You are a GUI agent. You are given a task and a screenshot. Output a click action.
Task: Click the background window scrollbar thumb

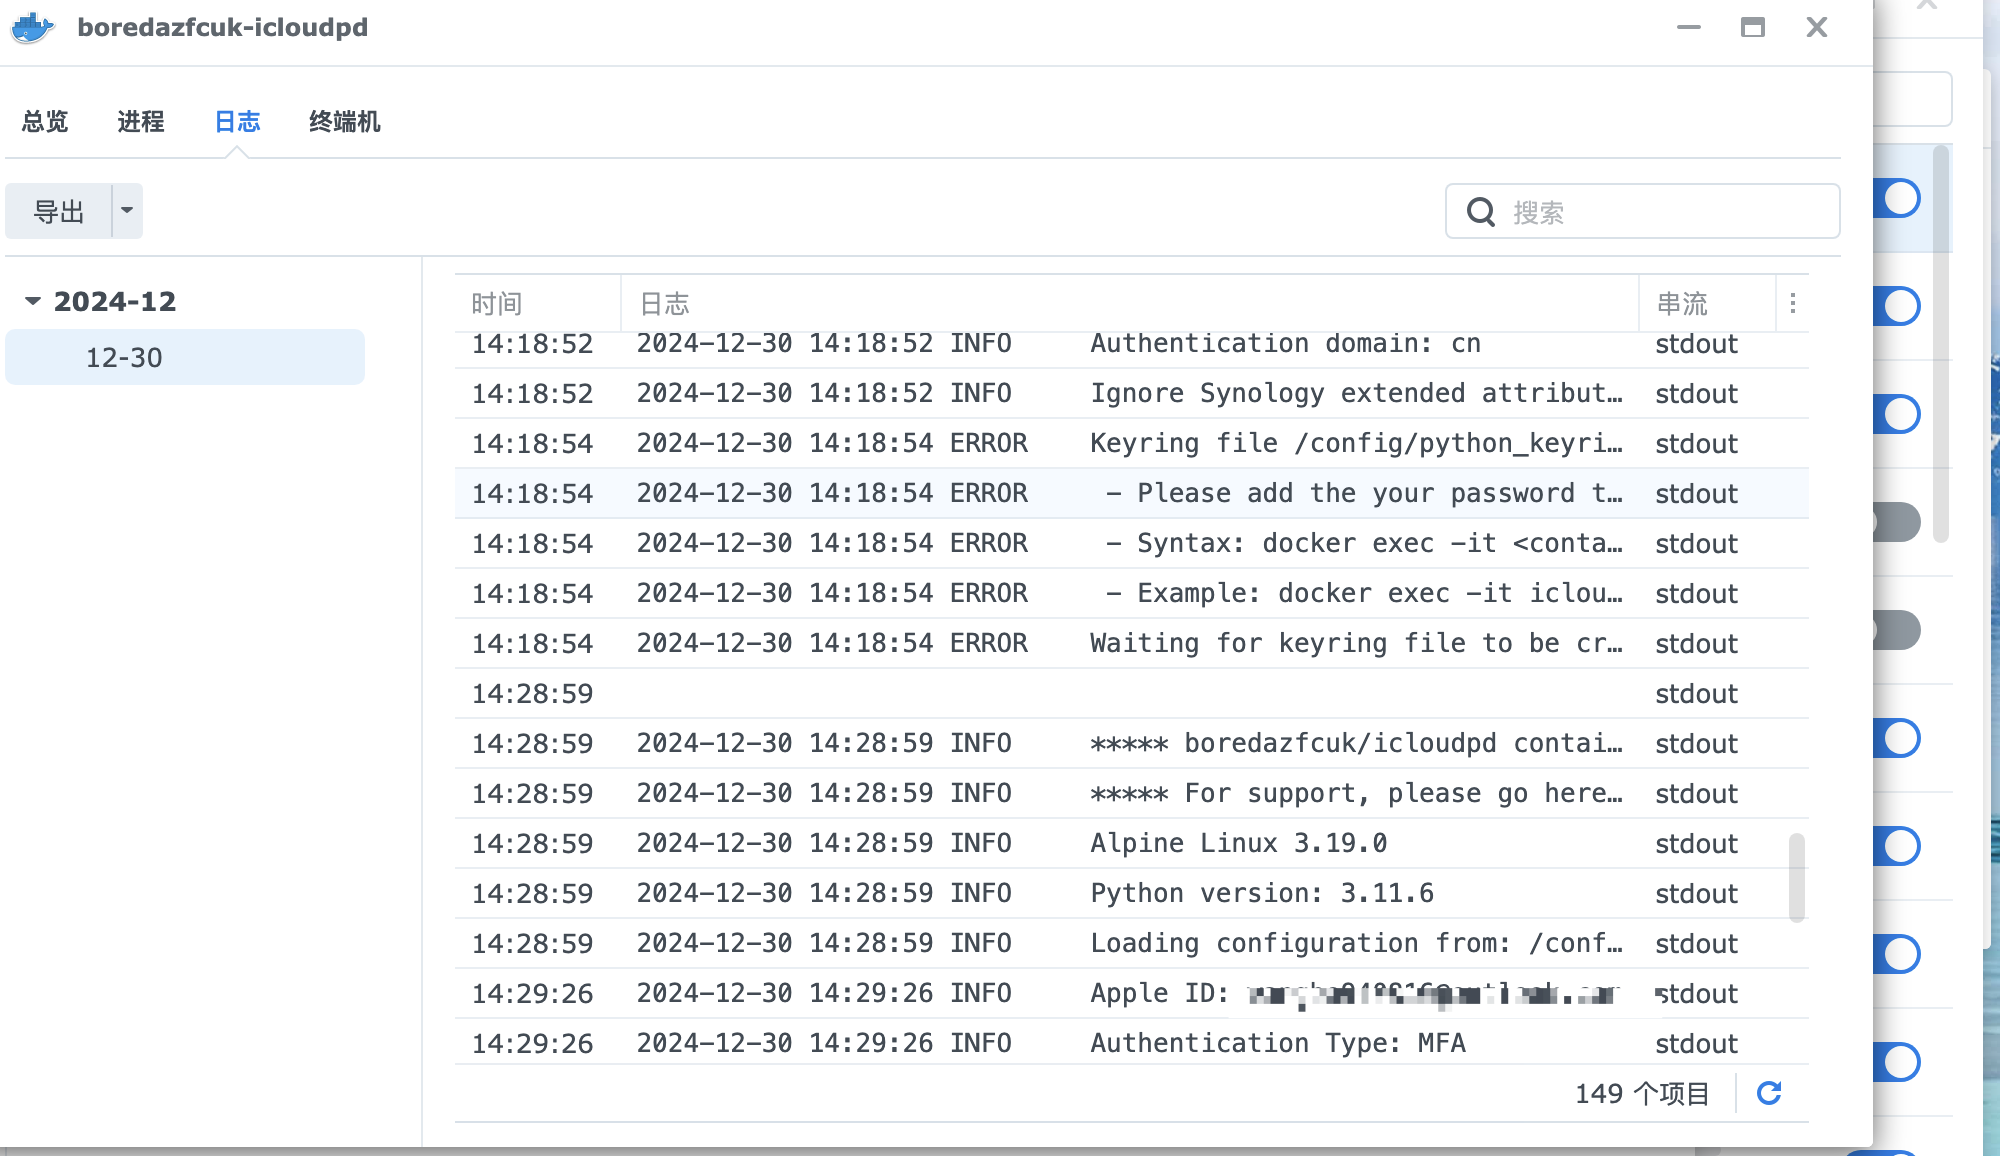(1941, 344)
